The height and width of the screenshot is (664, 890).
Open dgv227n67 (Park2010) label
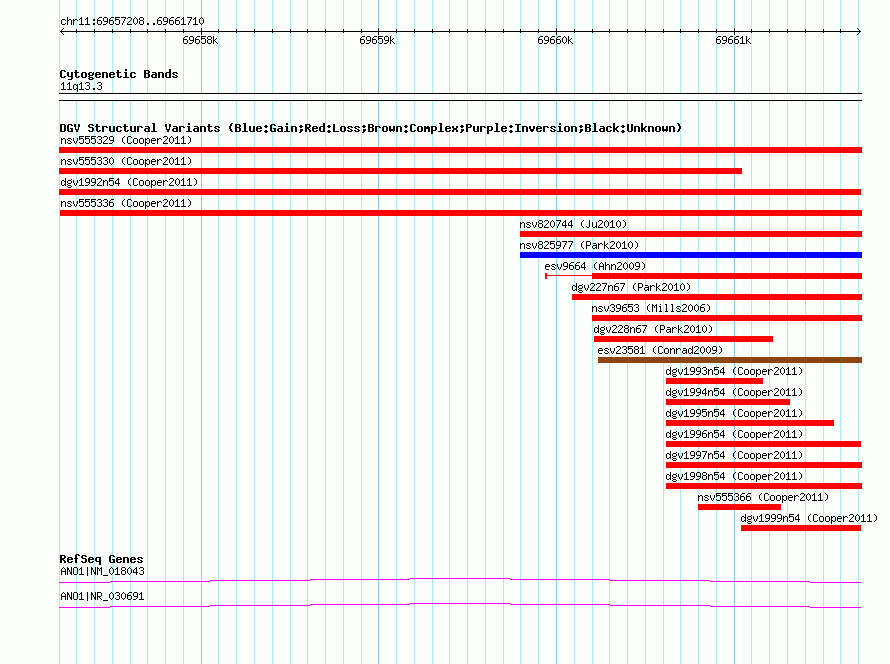click(x=631, y=287)
